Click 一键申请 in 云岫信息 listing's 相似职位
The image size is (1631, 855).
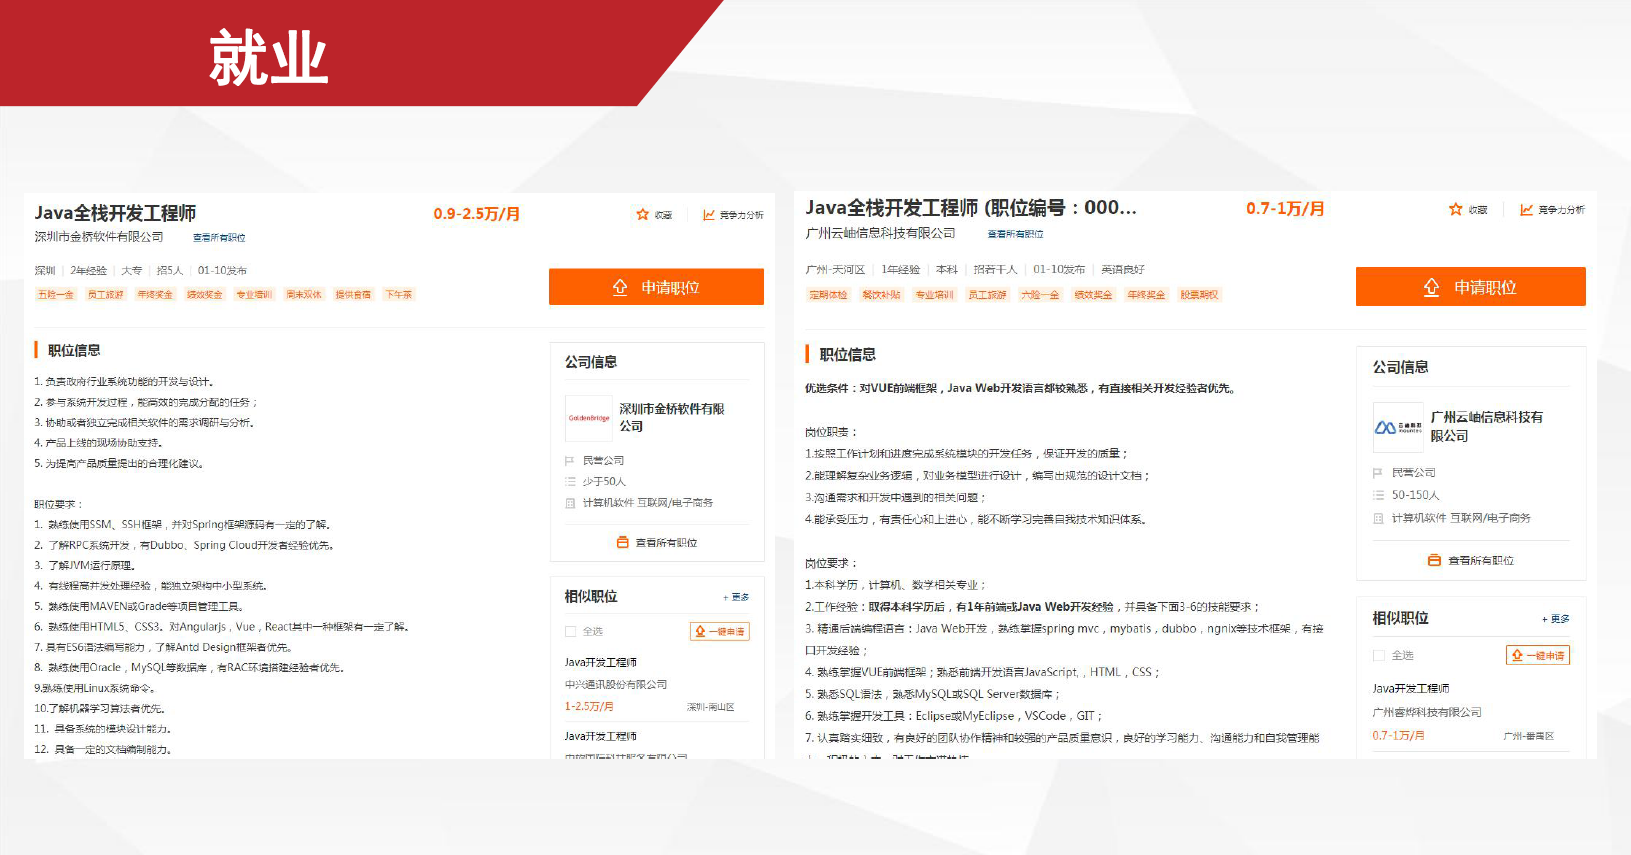coord(1538,655)
